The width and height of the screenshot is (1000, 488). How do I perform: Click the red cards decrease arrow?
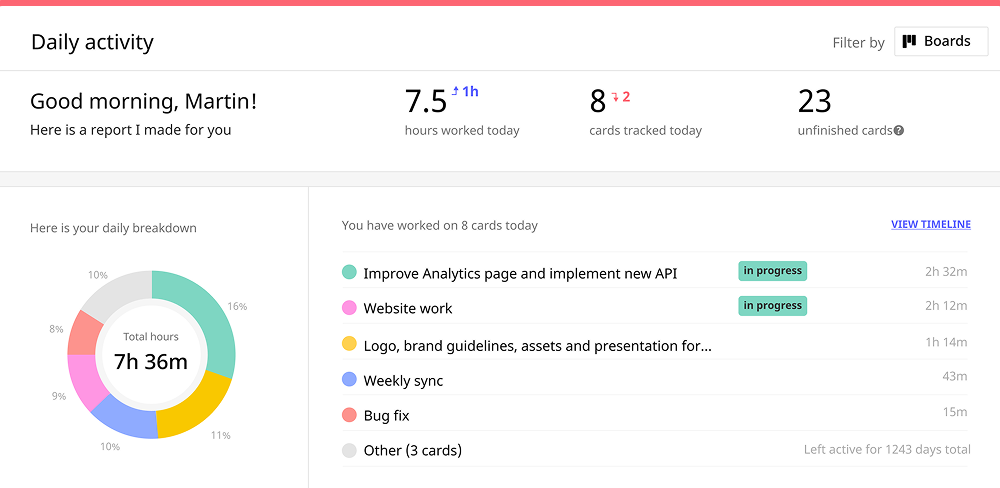(x=616, y=97)
